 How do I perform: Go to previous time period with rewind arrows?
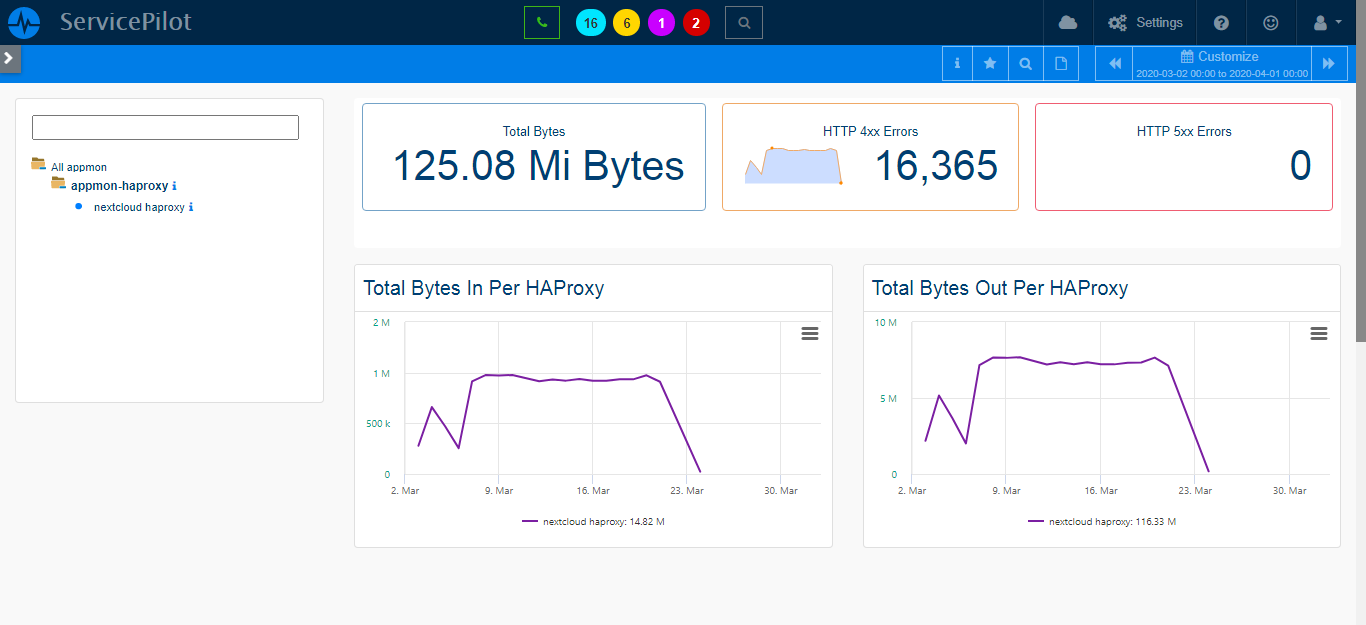click(x=1114, y=63)
